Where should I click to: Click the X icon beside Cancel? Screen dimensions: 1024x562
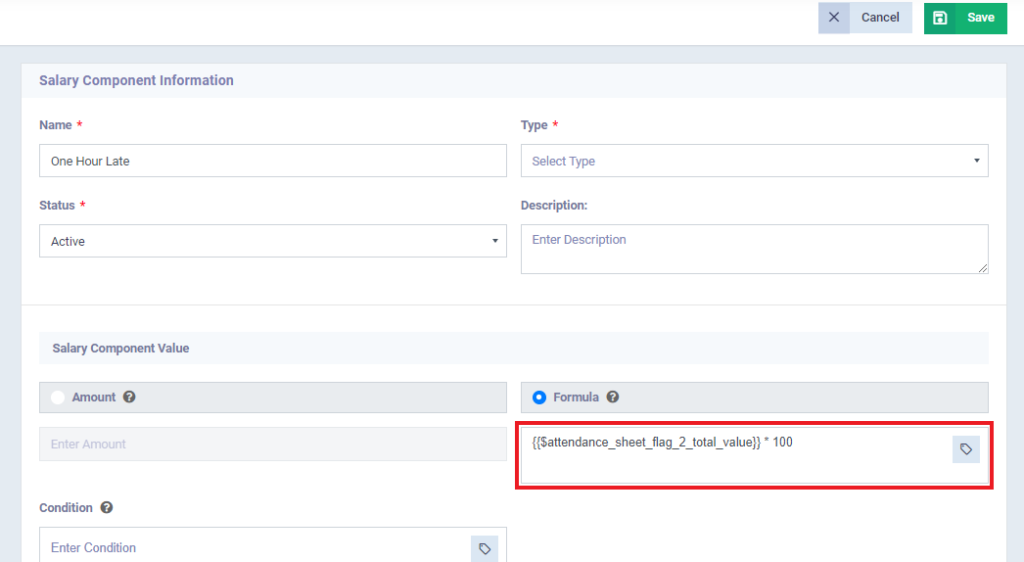click(x=834, y=18)
